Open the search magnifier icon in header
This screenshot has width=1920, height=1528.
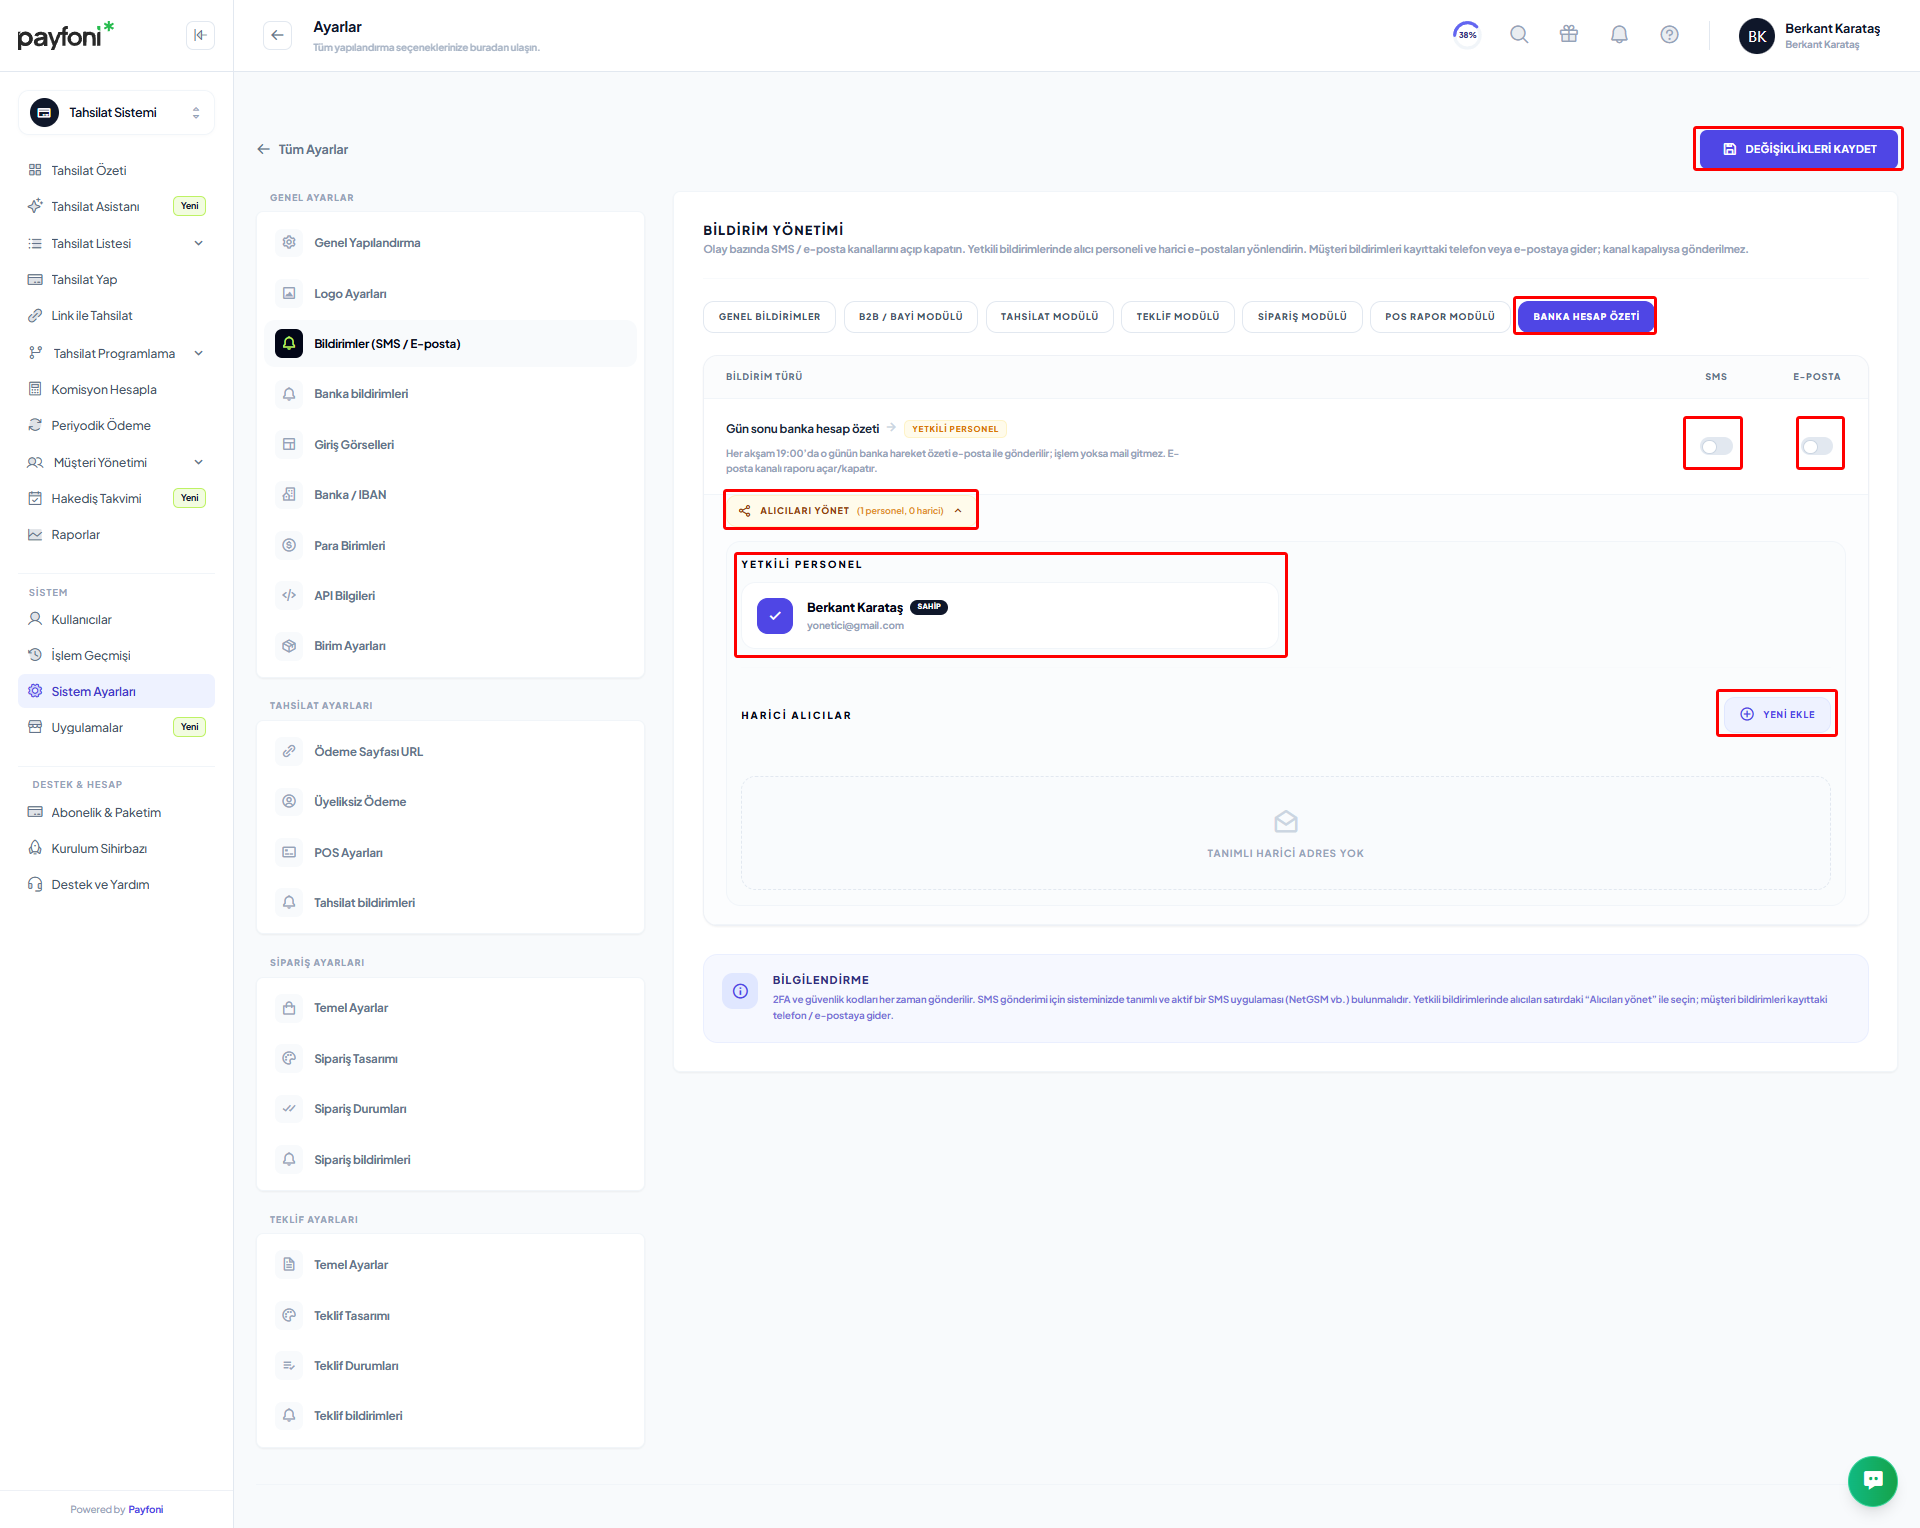tap(1519, 34)
